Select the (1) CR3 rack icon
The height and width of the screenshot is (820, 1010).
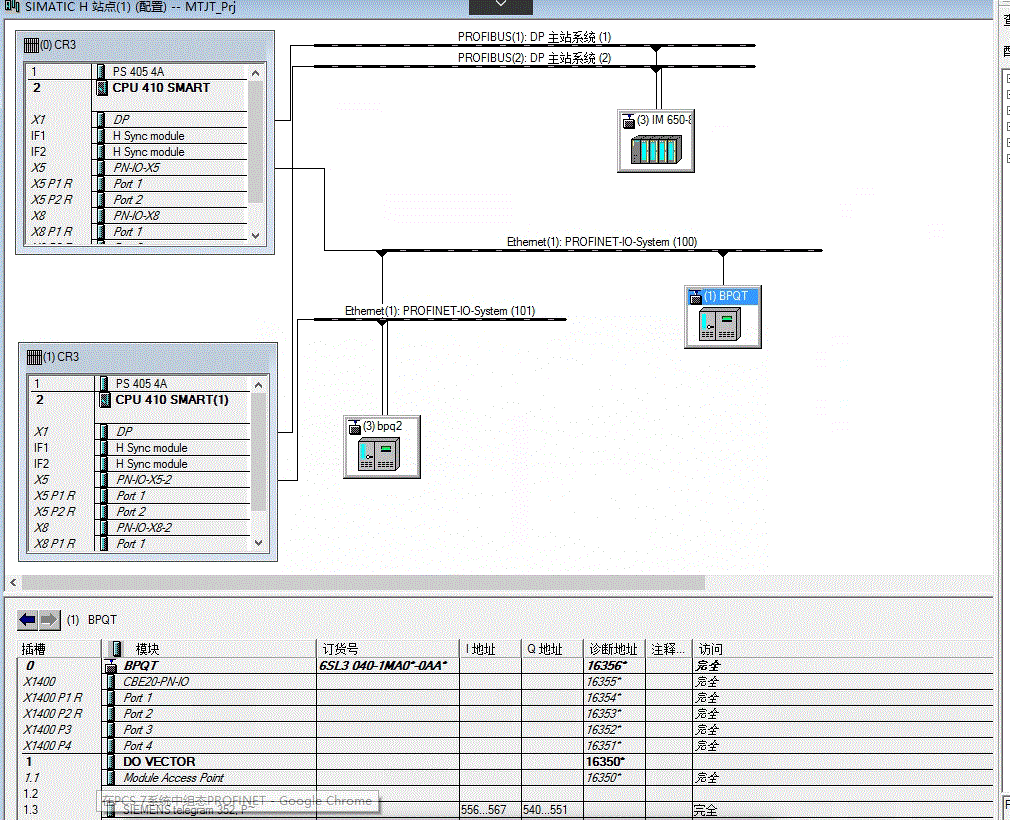coord(34,357)
